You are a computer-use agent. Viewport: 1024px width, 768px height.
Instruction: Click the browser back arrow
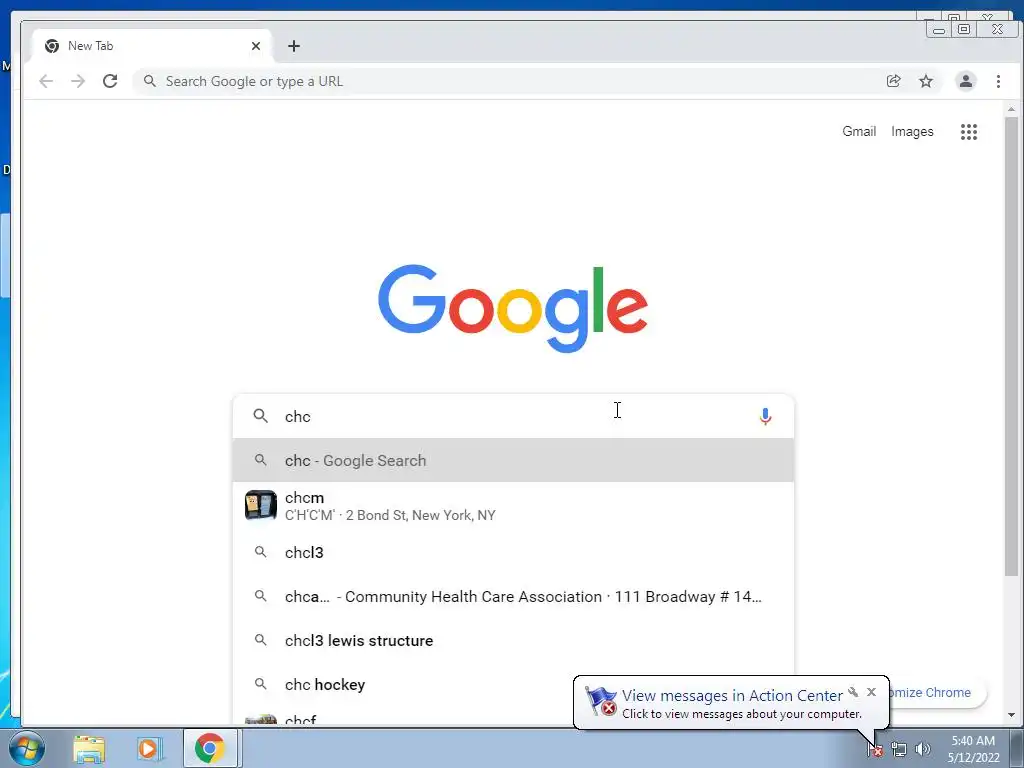click(46, 81)
